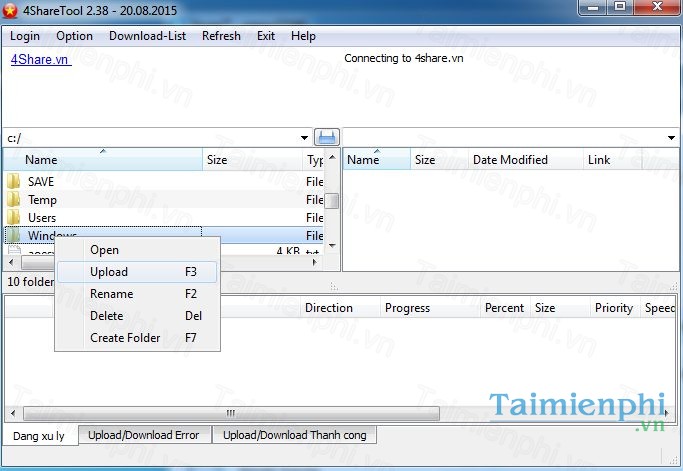This screenshot has height=471, width=683.
Task: Click the 4ShareTool app icon in title bar
Action: pyautogui.click(x=10, y=10)
